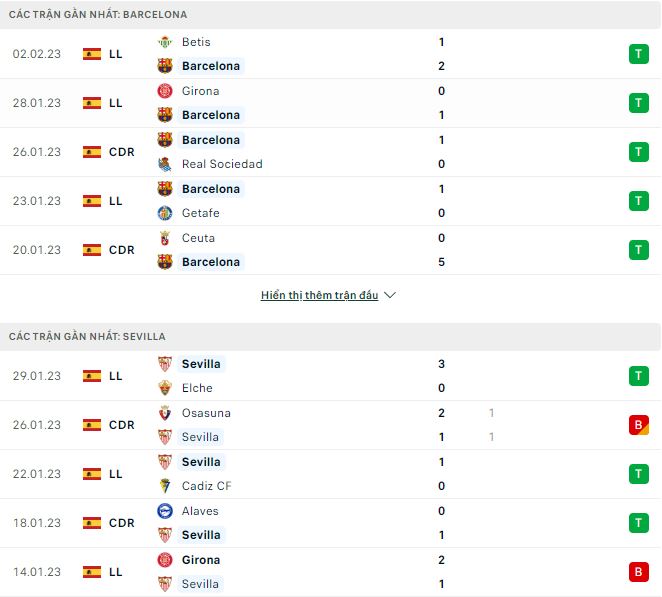Viewport: 662px width, 597px height.
Task: Click the Ceuta vs Barcelona score 5
Action: click(x=441, y=262)
